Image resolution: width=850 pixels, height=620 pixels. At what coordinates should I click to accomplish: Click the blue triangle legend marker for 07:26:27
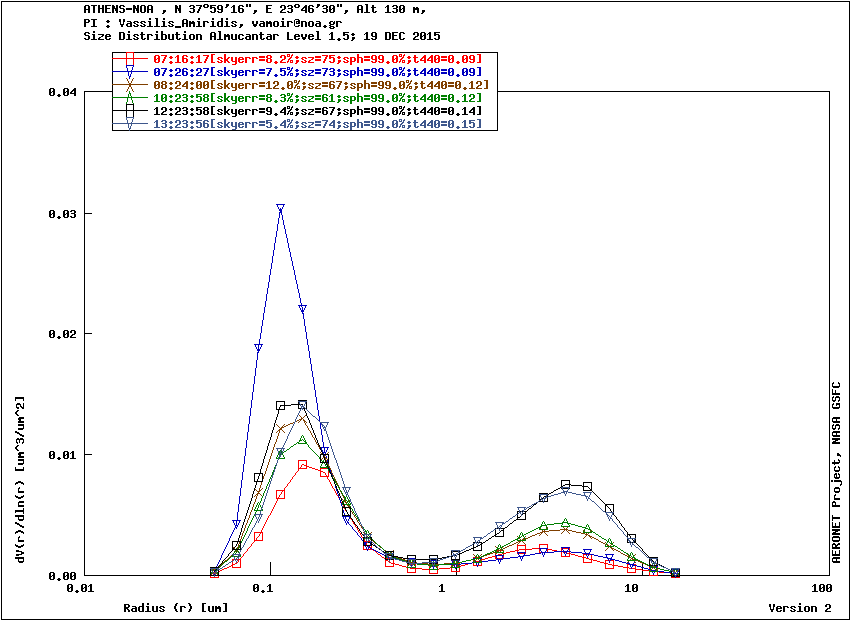(x=130, y=72)
